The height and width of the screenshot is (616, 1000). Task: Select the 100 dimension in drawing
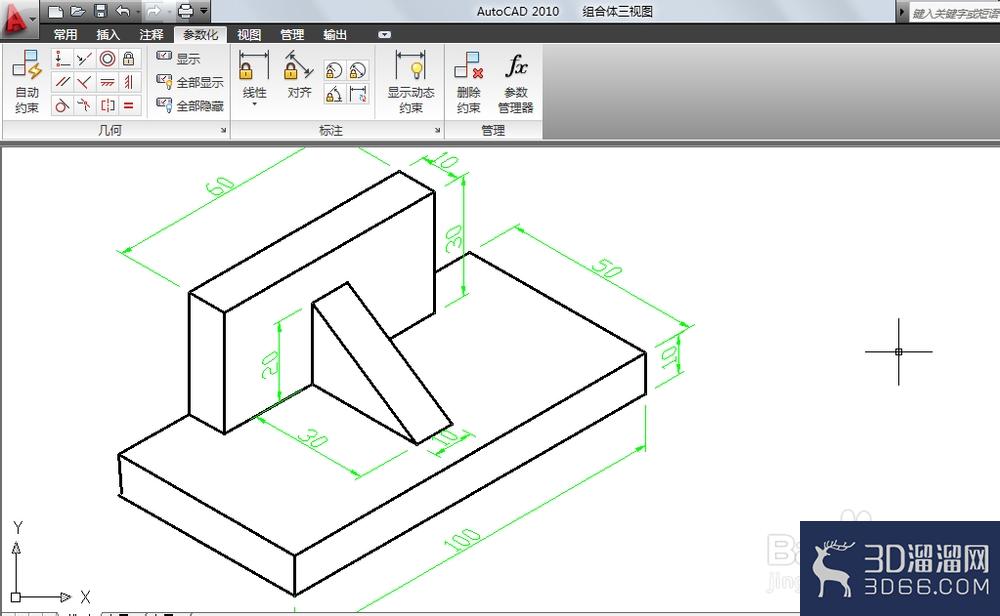(462, 539)
